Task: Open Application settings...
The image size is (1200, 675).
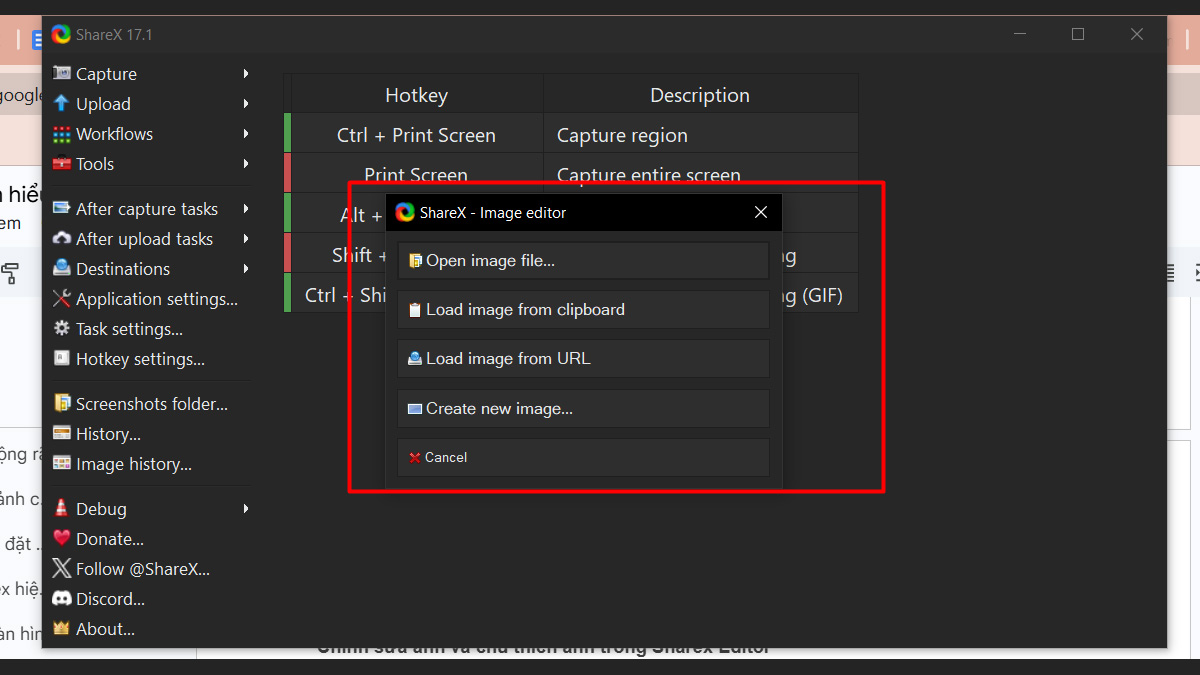Action: [x=151, y=299]
